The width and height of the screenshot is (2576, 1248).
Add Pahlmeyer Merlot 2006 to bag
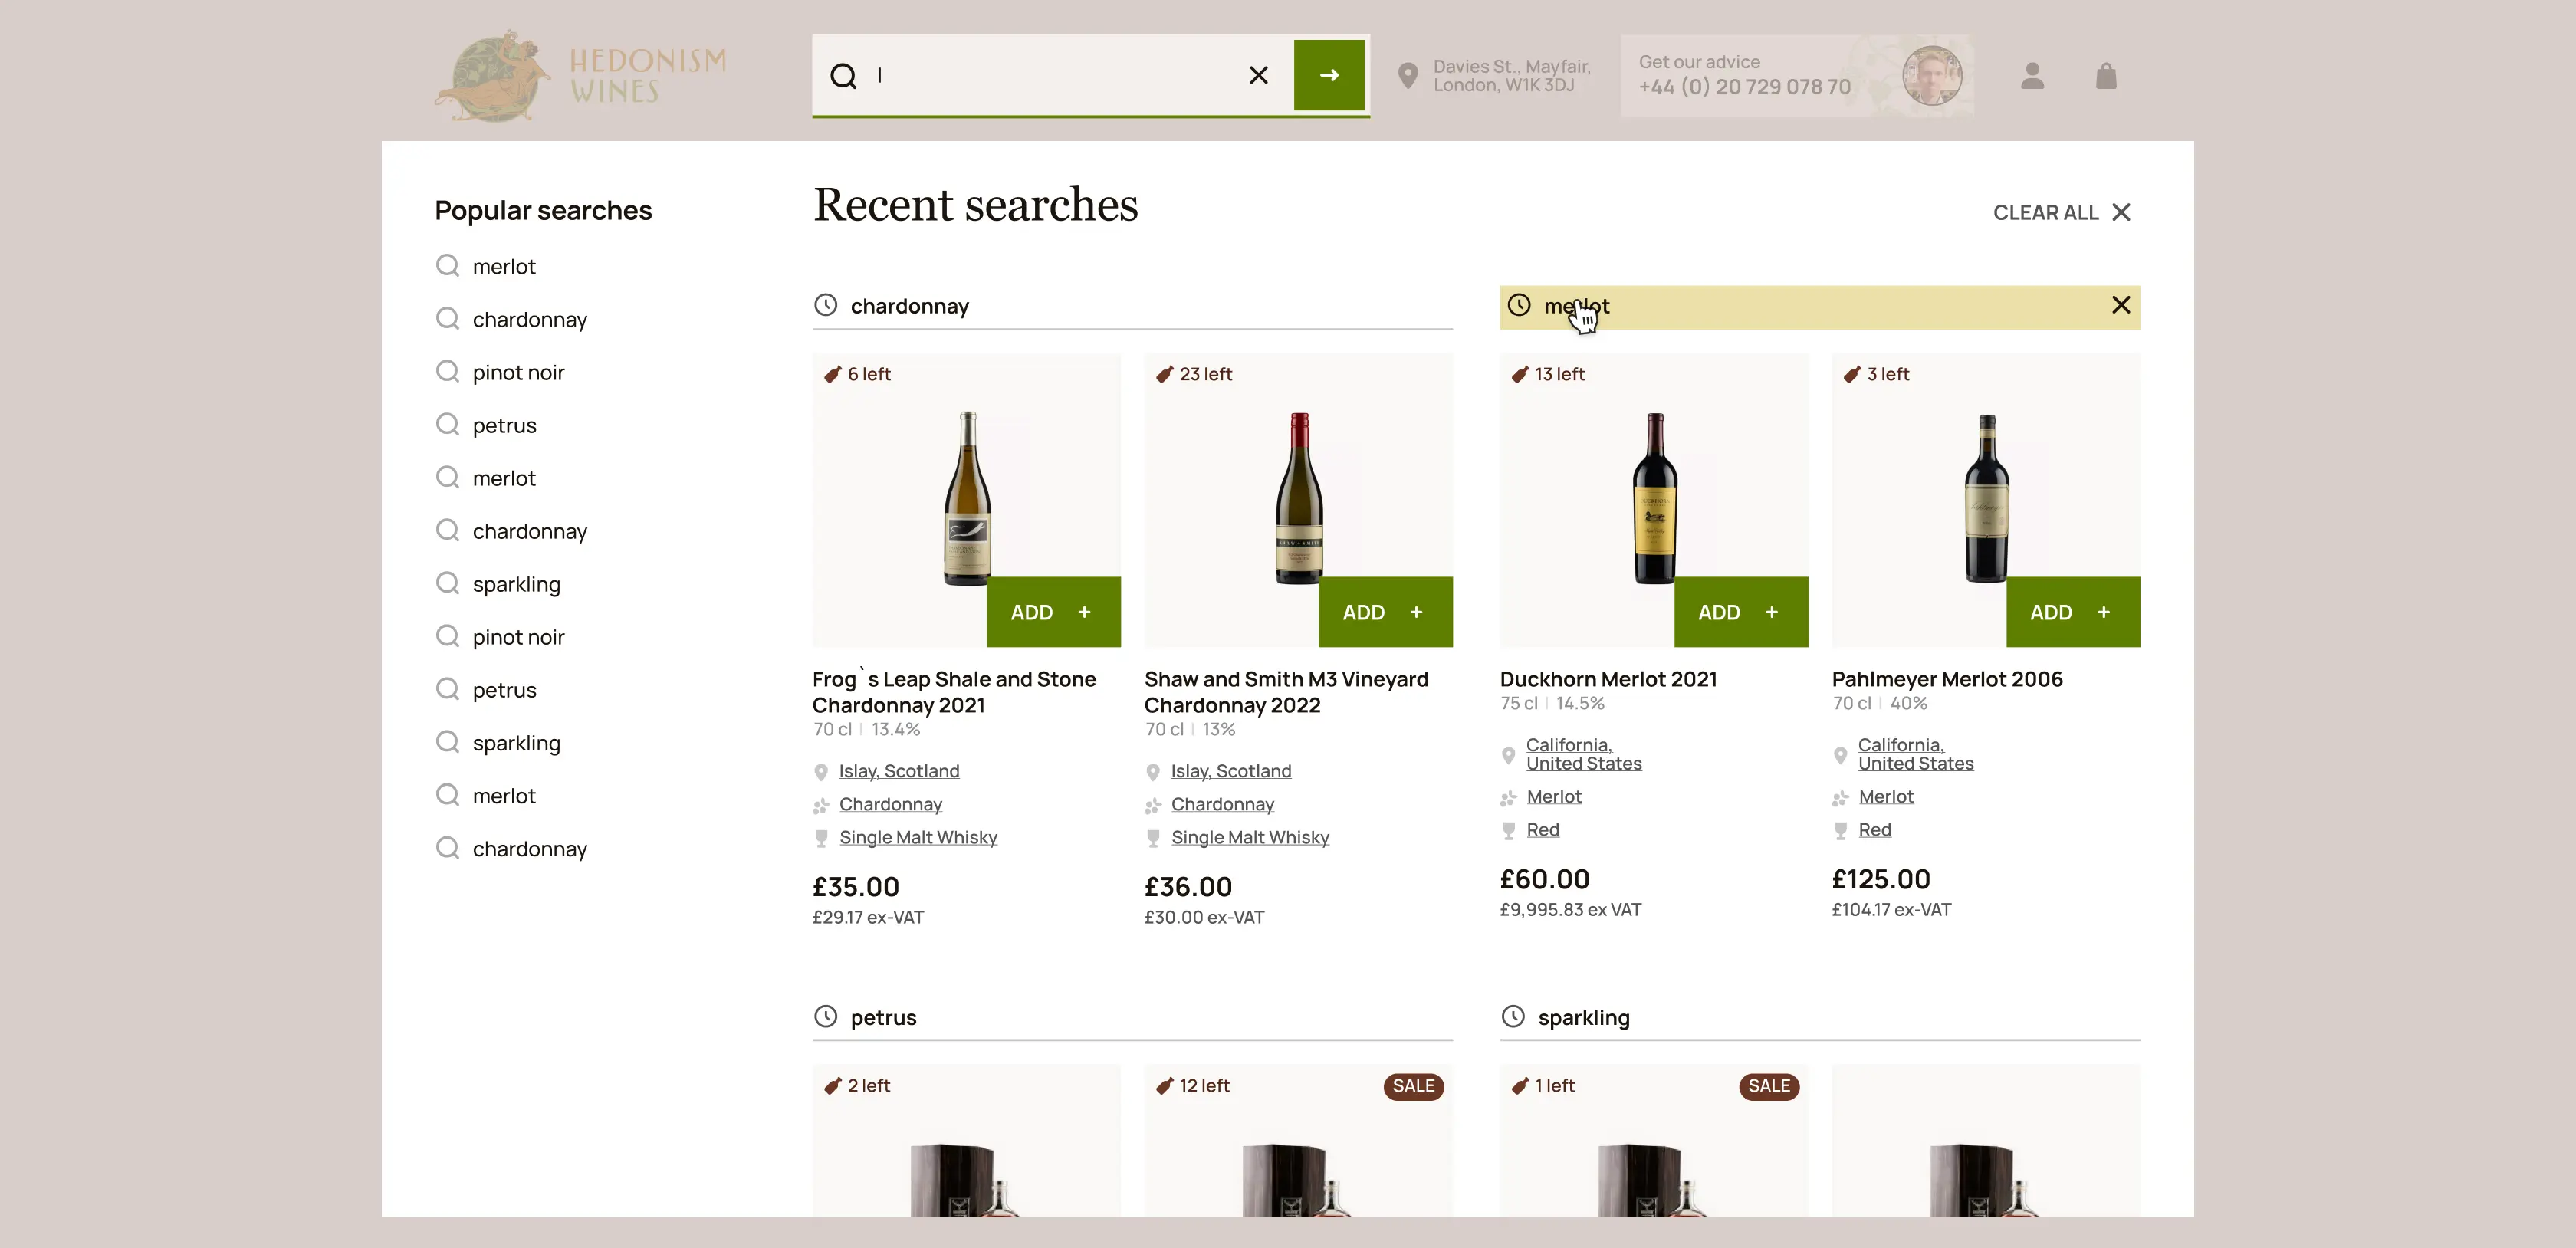[2072, 612]
